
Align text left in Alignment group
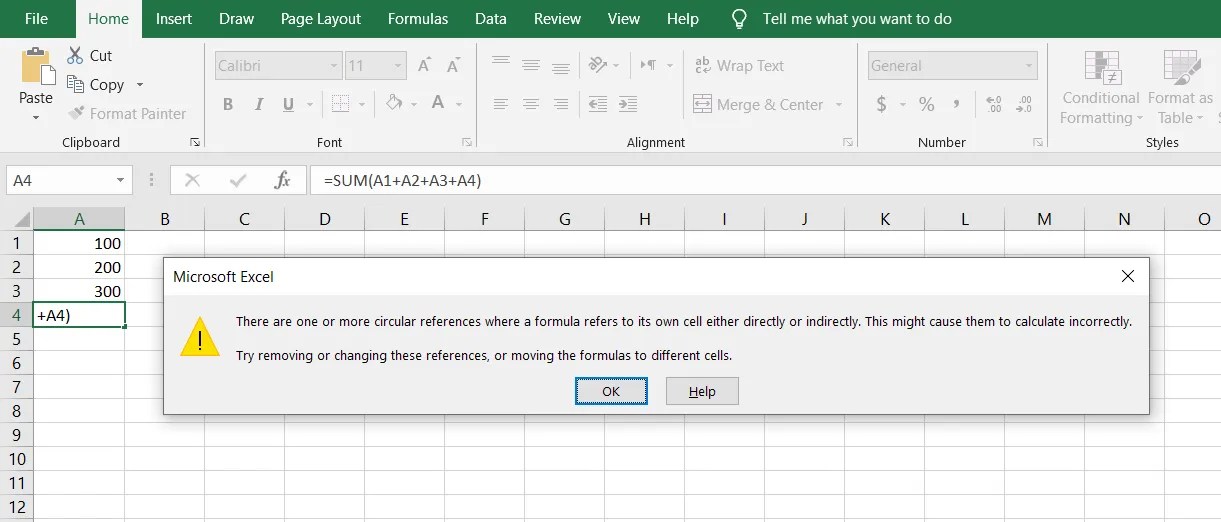[x=501, y=104]
